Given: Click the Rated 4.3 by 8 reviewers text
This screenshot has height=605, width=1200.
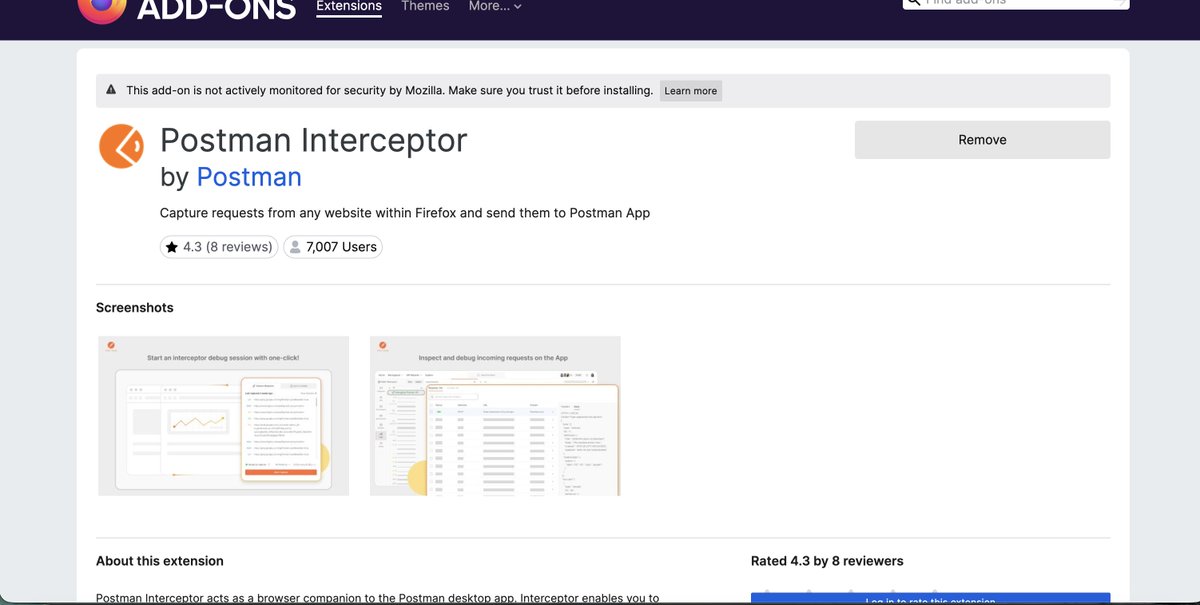Looking at the screenshot, I should coord(827,561).
